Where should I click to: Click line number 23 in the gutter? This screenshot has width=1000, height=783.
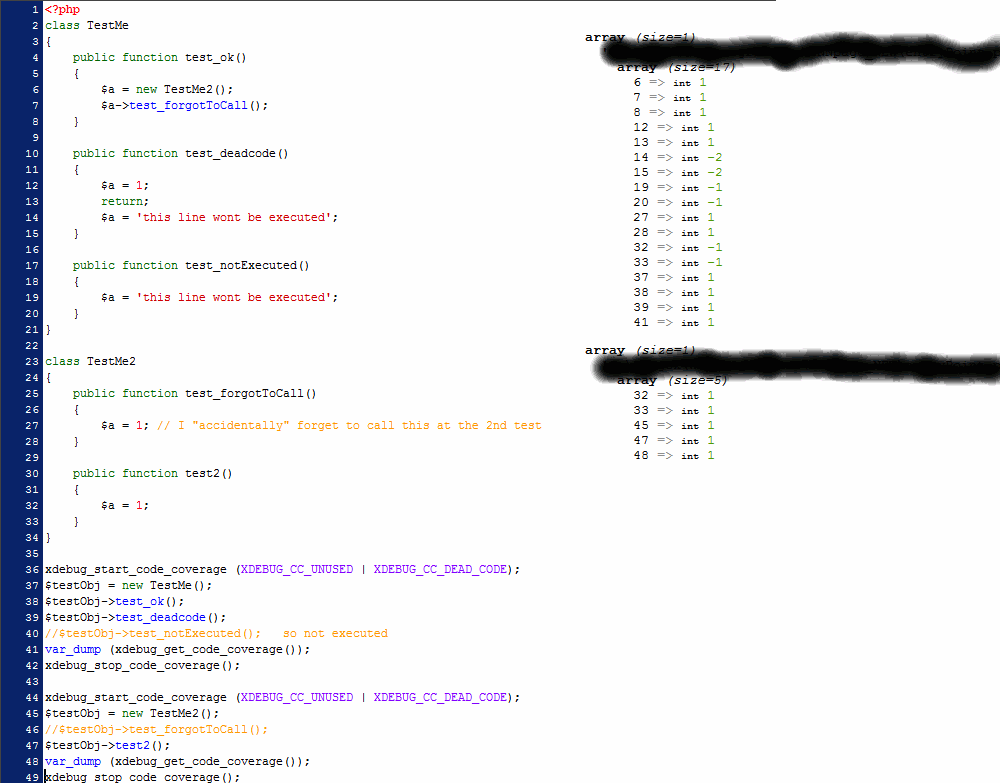coord(33,361)
